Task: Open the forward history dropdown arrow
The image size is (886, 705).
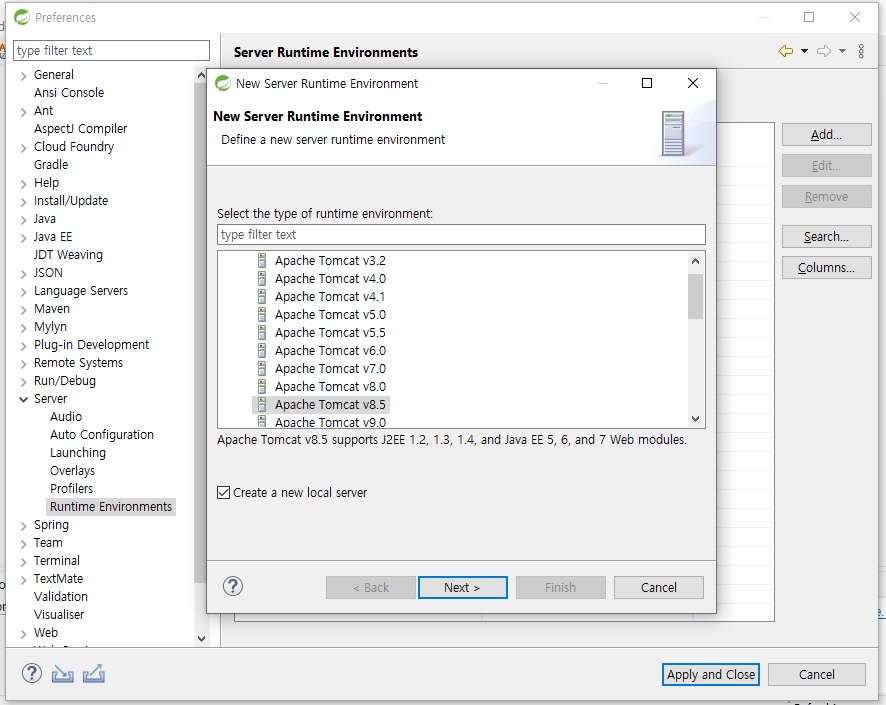Action: tap(842, 51)
